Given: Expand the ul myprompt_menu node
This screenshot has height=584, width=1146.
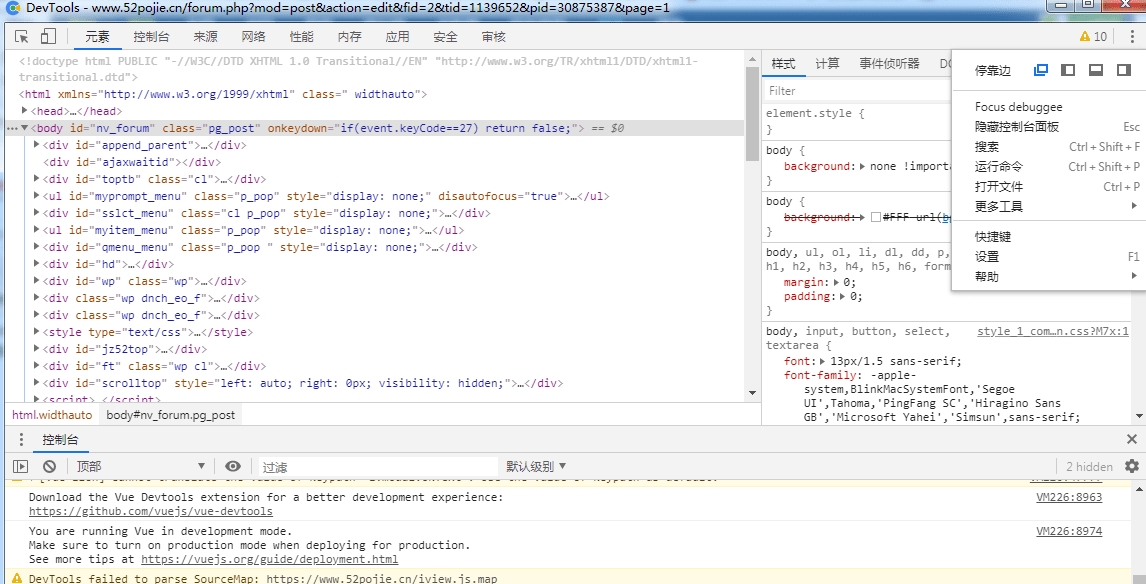Looking at the screenshot, I should (x=37, y=196).
